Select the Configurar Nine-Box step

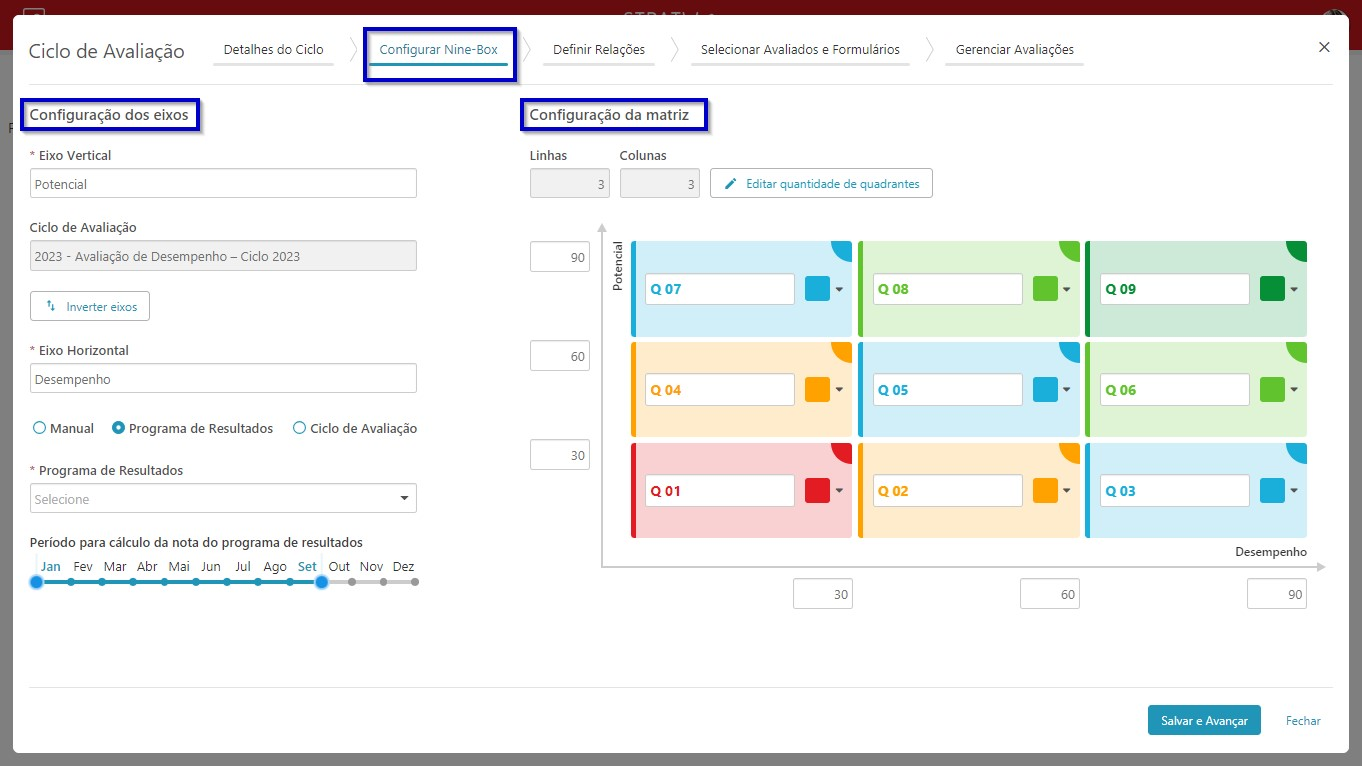(438, 50)
